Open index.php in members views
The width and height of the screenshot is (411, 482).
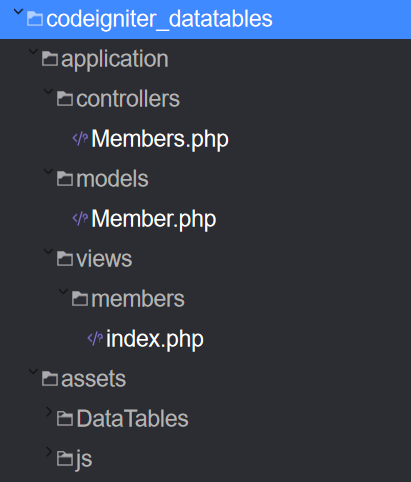click(155, 339)
